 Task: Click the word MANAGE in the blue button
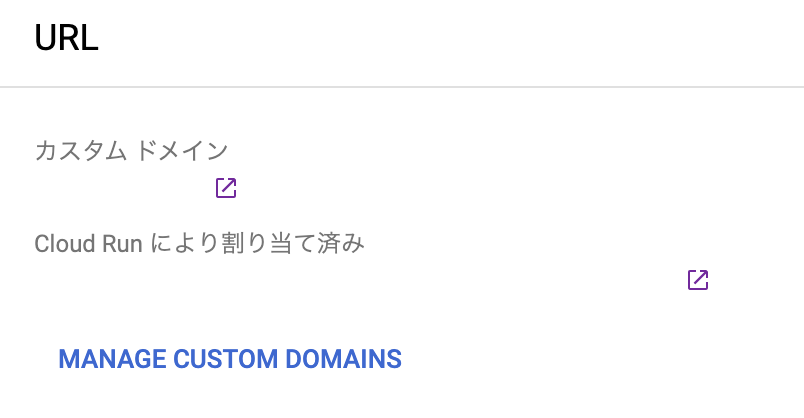(x=112, y=359)
